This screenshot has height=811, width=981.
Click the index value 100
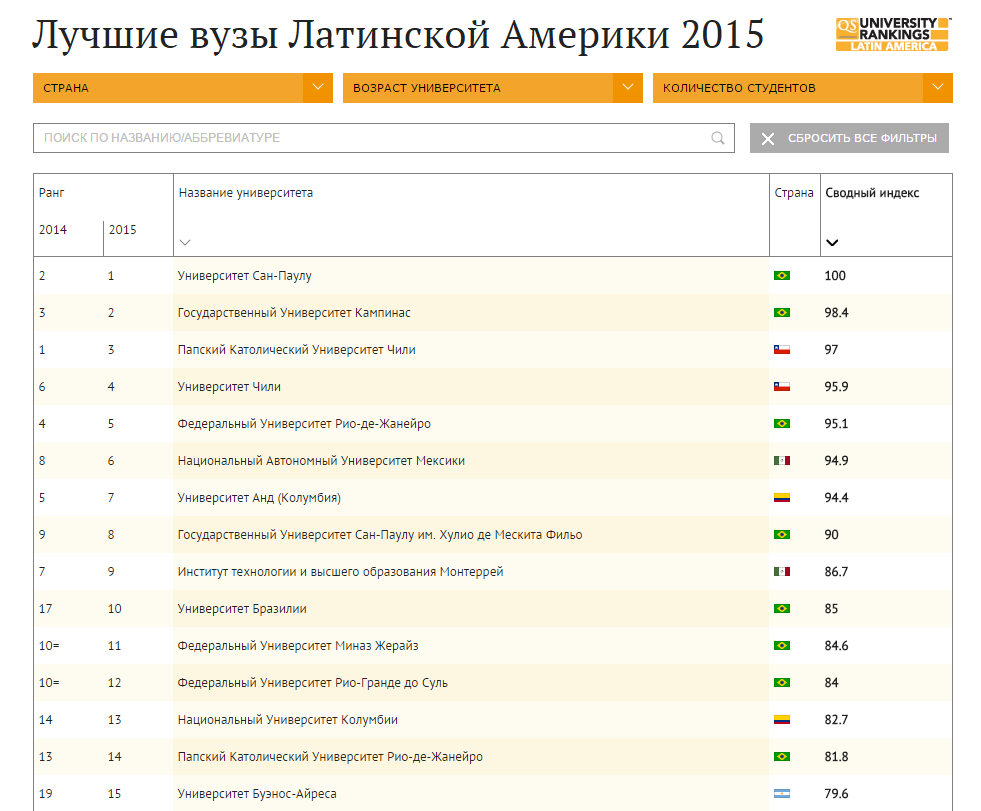pyautogui.click(x=835, y=275)
